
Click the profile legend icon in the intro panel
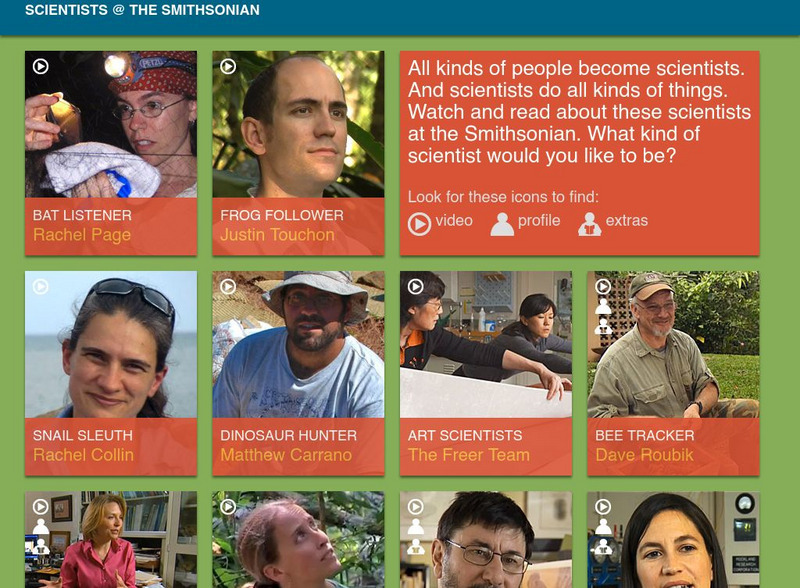pos(502,224)
